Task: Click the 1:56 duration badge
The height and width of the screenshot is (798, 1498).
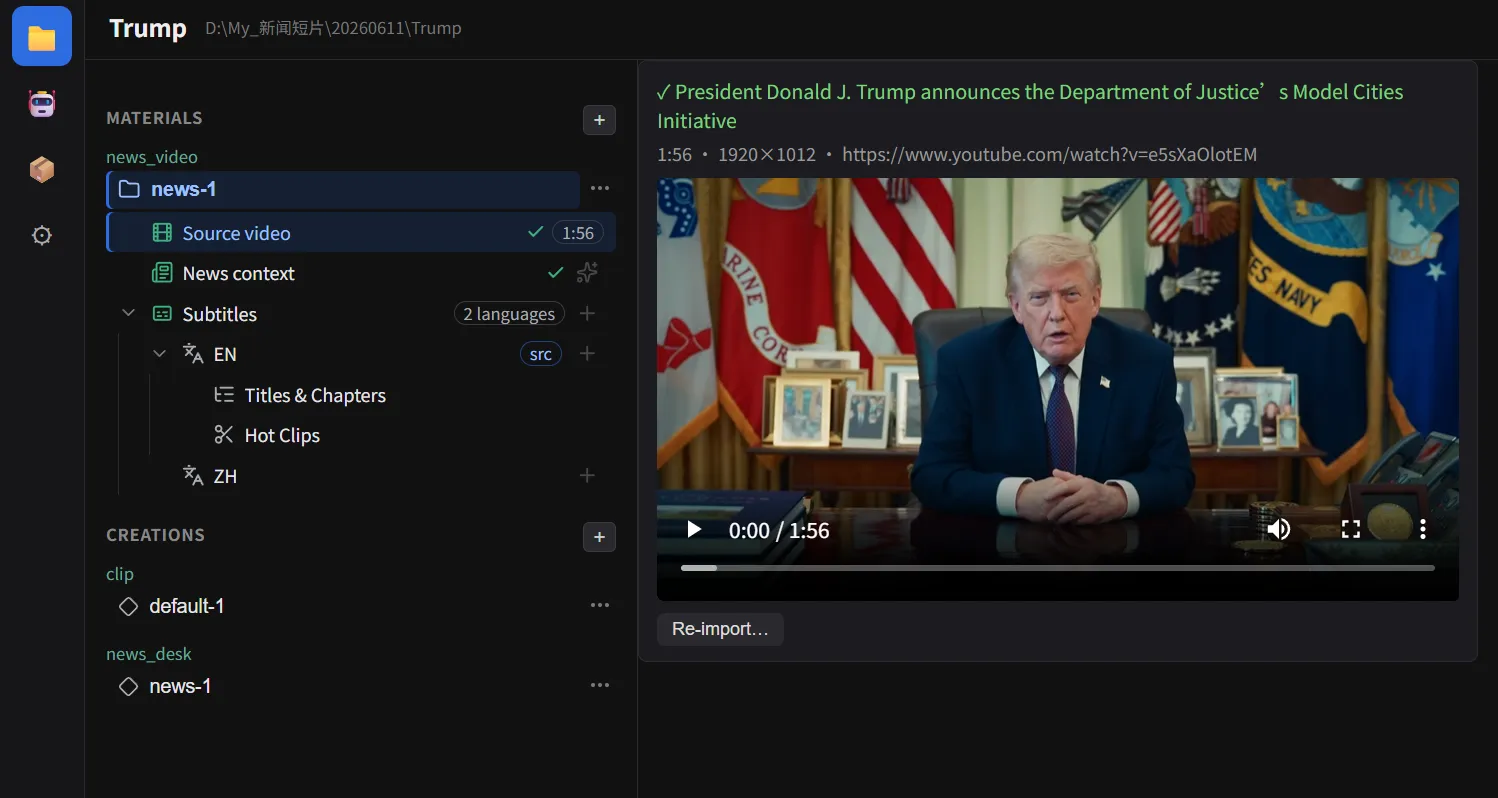Action: (x=577, y=233)
